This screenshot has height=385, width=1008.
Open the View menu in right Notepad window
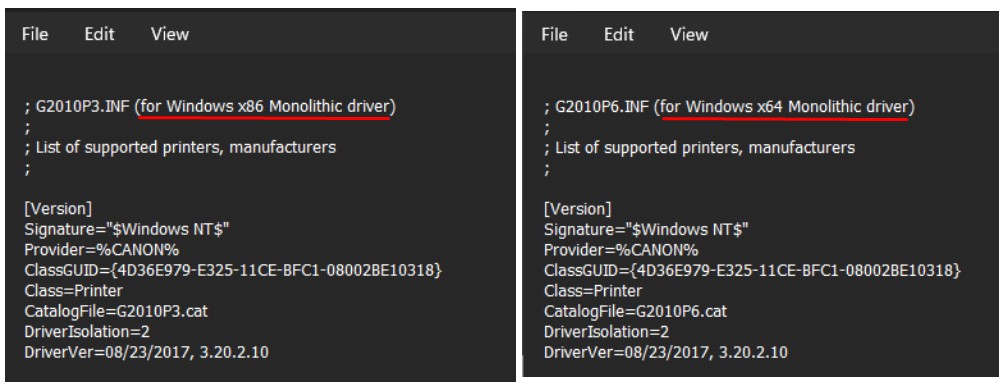pos(689,34)
